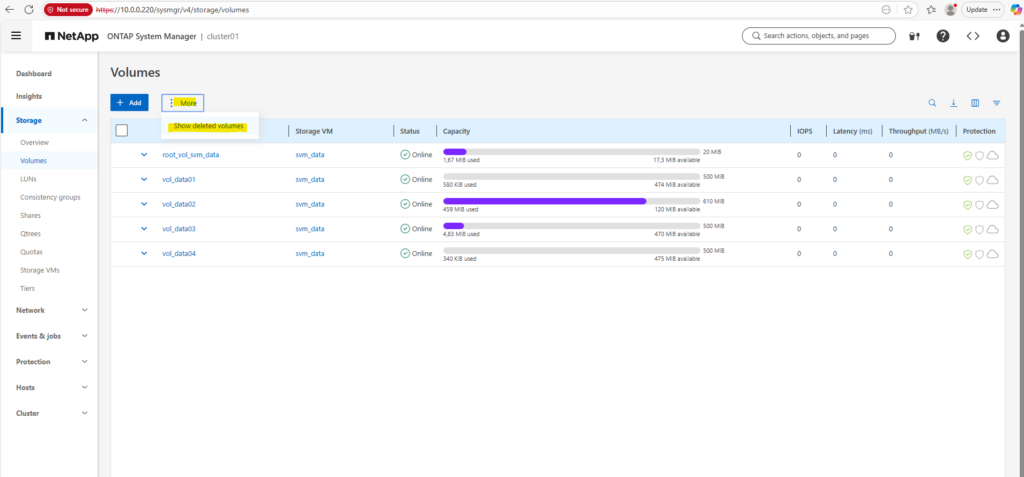Open the API log code icon

click(972, 36)
